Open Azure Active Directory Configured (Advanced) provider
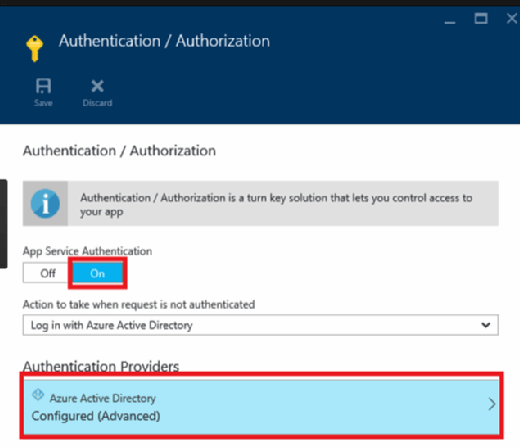Screen dimensions: 520x447 pos(261,406)
